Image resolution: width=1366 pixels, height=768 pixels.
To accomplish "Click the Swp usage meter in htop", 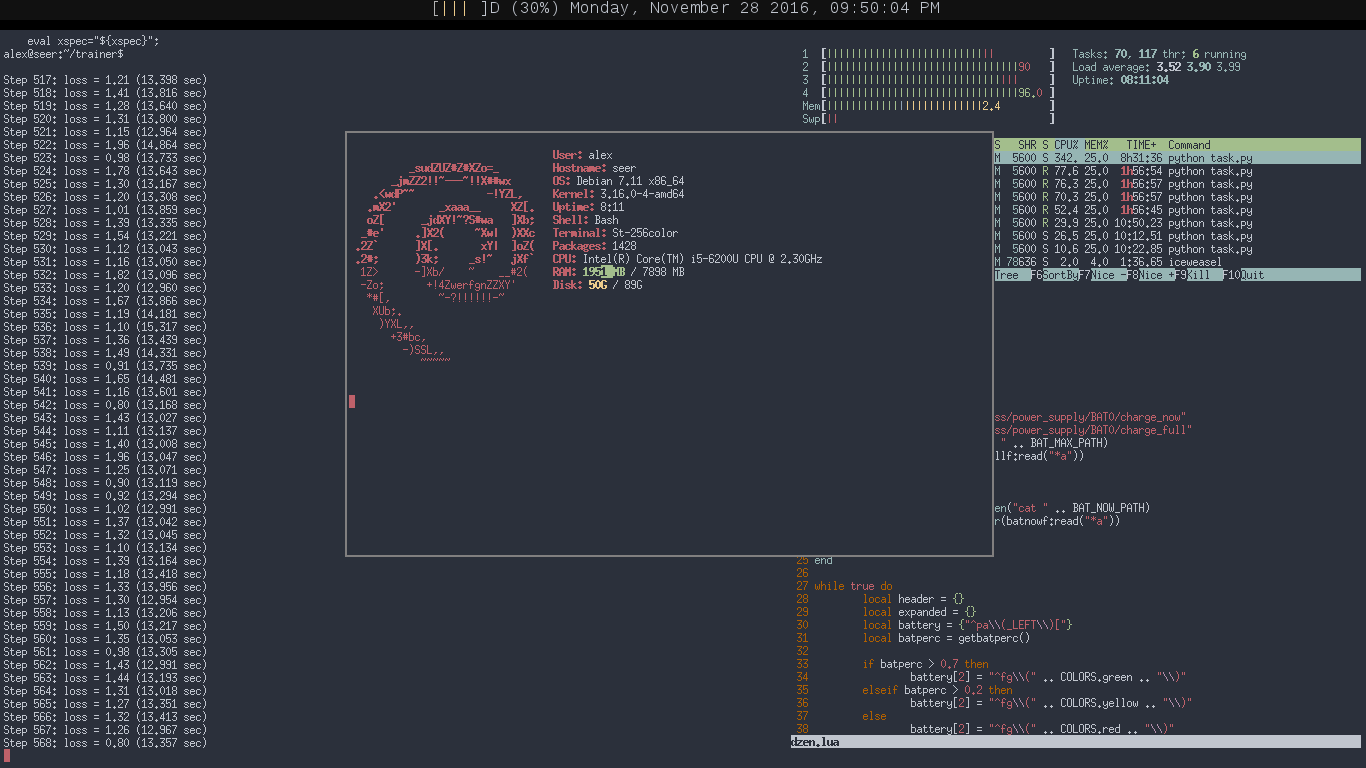I will [928, 119].
